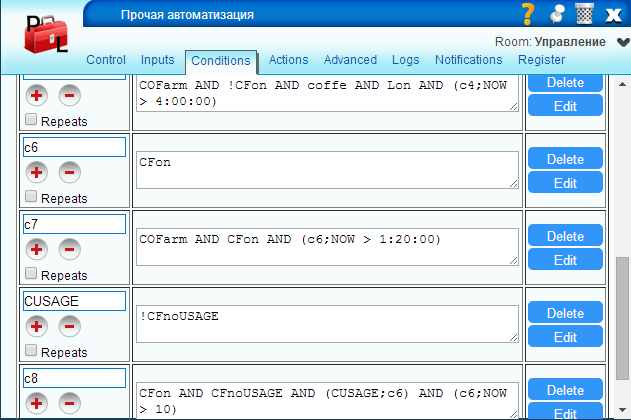The height and width of the screenshot is (420, 631).
Task: Check Repeats box for CUSAGE condition
Action: pyautogui.click(x=31, y=351)
